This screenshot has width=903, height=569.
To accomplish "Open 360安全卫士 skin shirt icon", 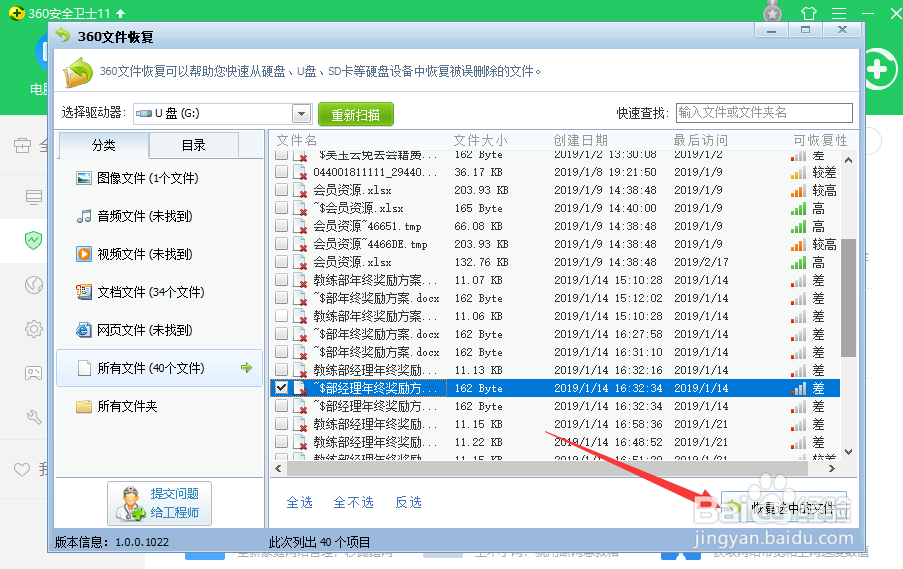I will tap(808, 13).
